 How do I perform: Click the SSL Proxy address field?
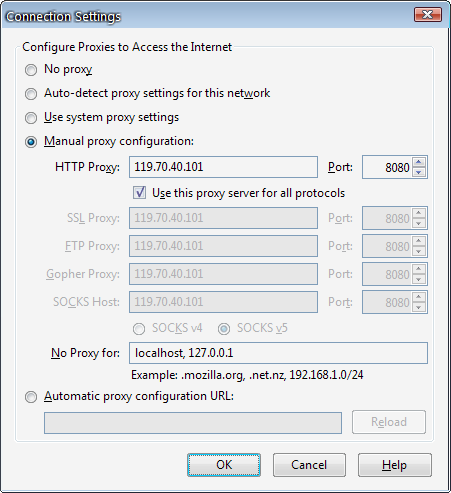point(223,218)
